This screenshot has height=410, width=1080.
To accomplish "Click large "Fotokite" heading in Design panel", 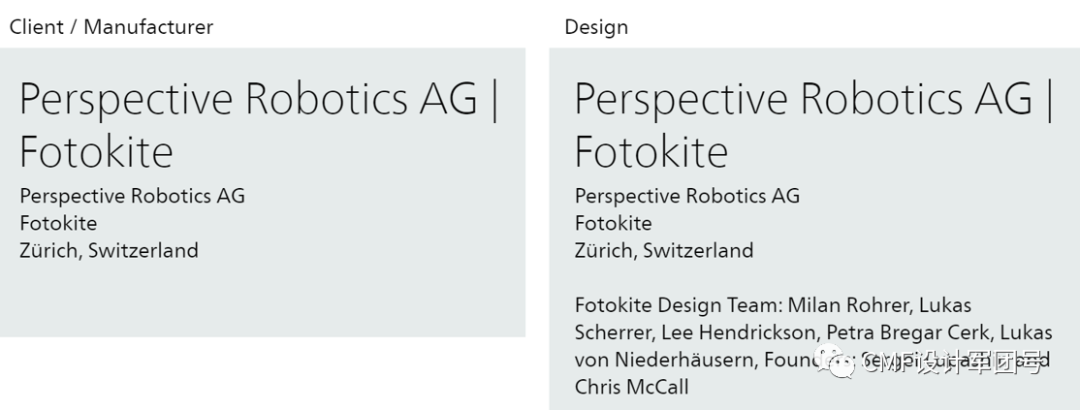I will tap(651, 153).
